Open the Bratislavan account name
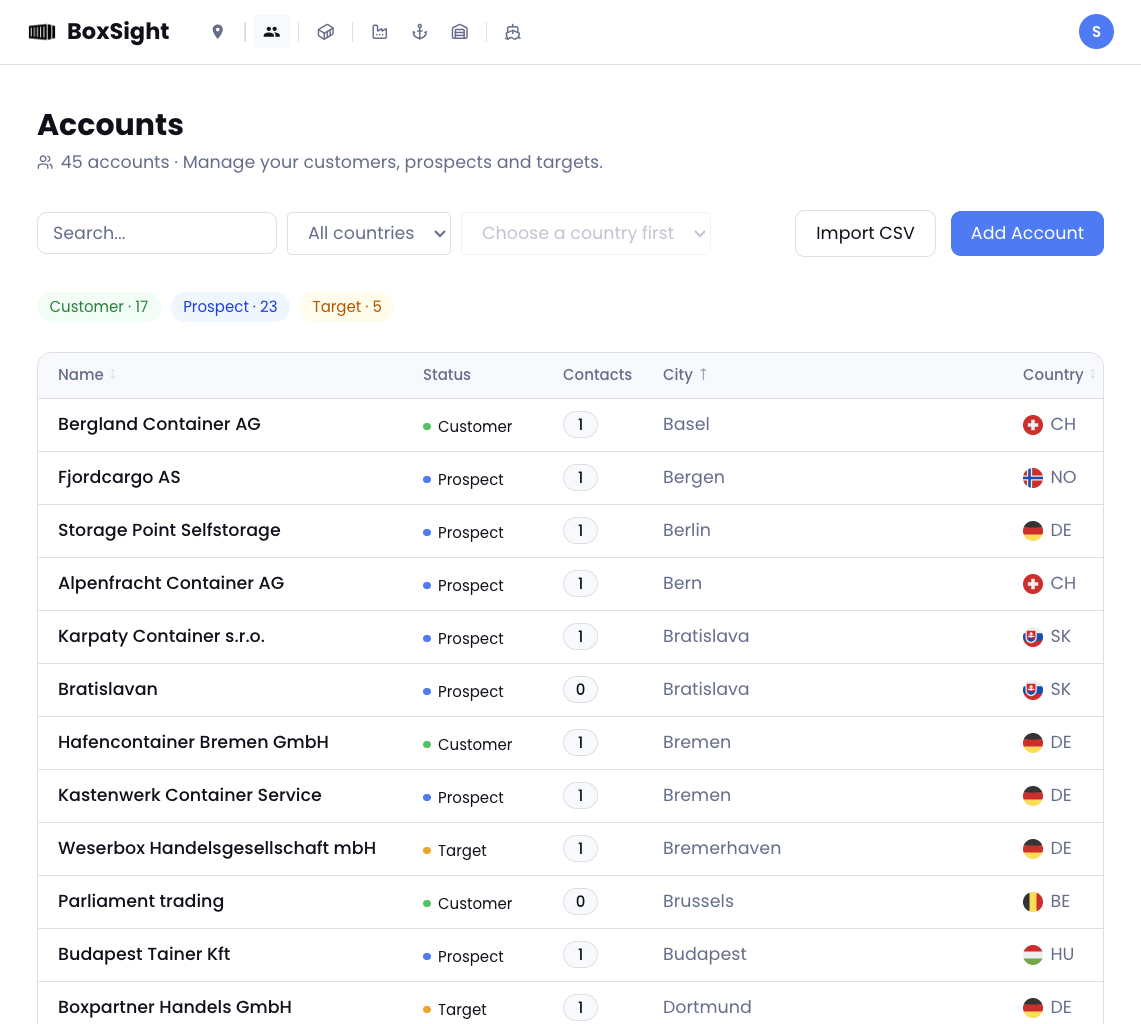Image resolution: width=1141 pixels, height=1024 pixels. click(x=108, y=689)
